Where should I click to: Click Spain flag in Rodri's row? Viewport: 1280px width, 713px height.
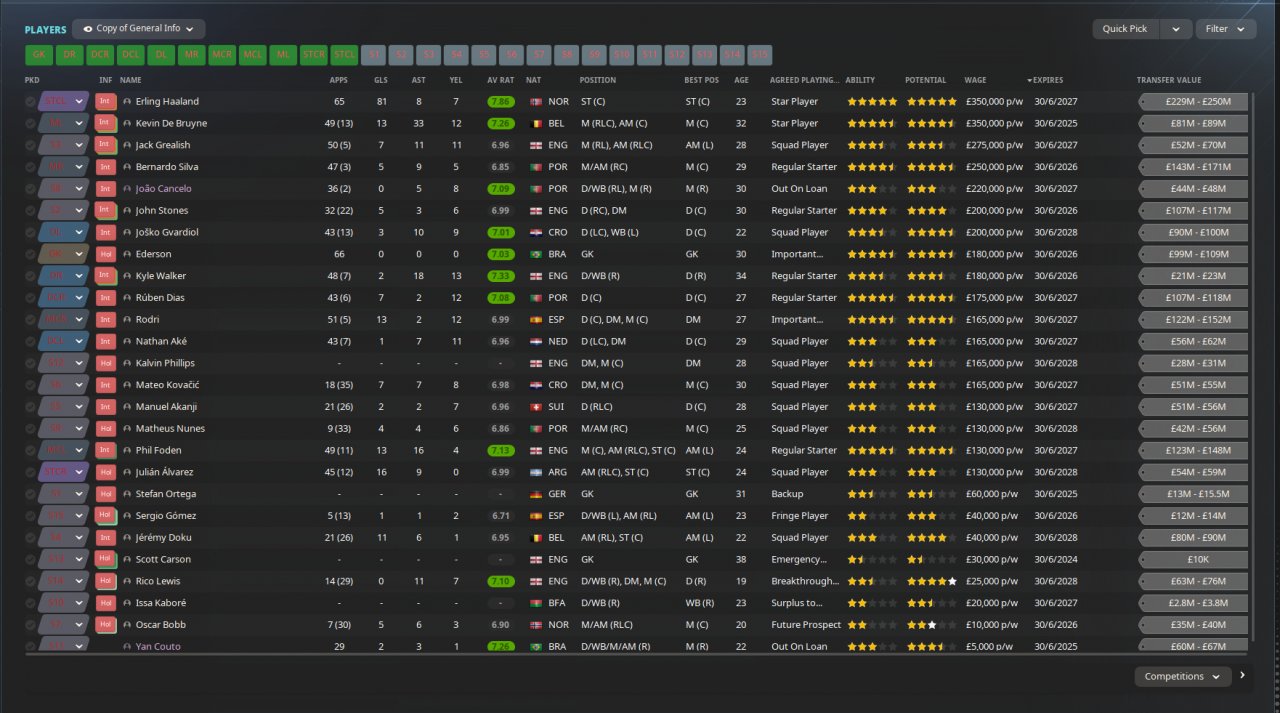point(535,319)
